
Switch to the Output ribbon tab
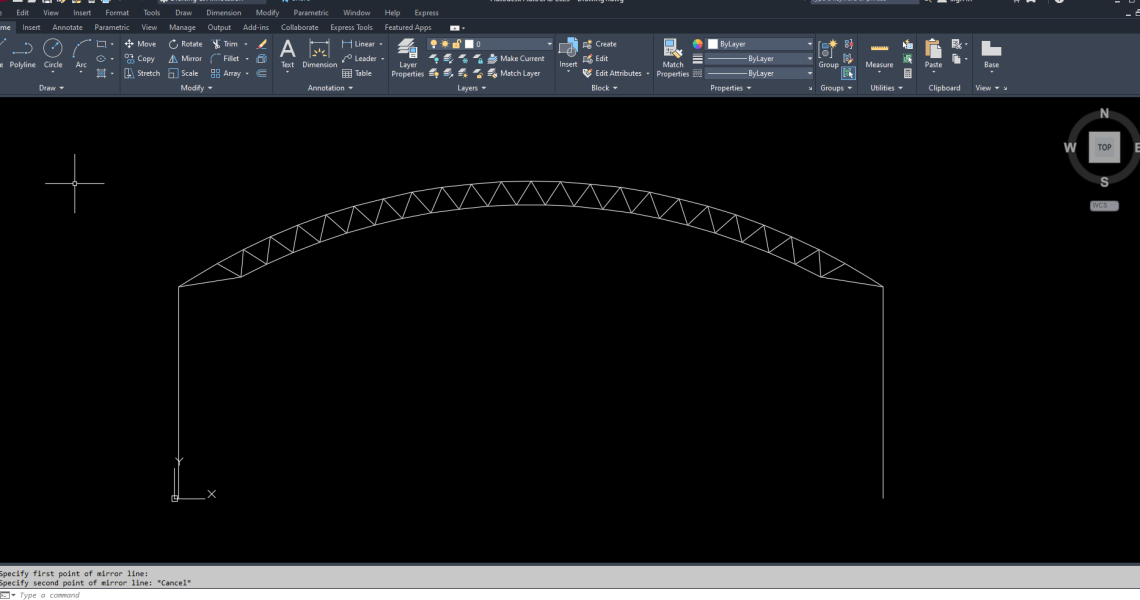(x=219, y=28)
